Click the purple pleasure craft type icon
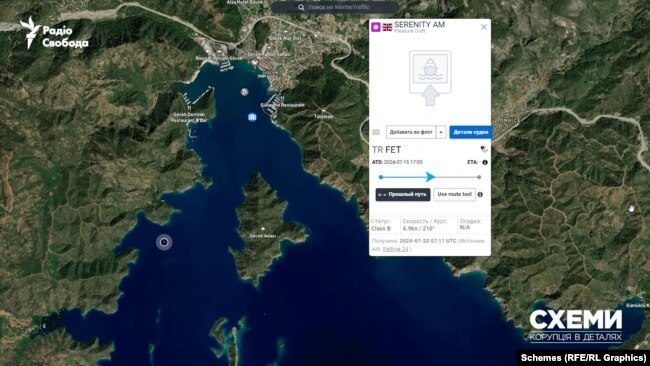Image resolution: width=650 pixels, height=366 pixels. [x=376, y=27]
